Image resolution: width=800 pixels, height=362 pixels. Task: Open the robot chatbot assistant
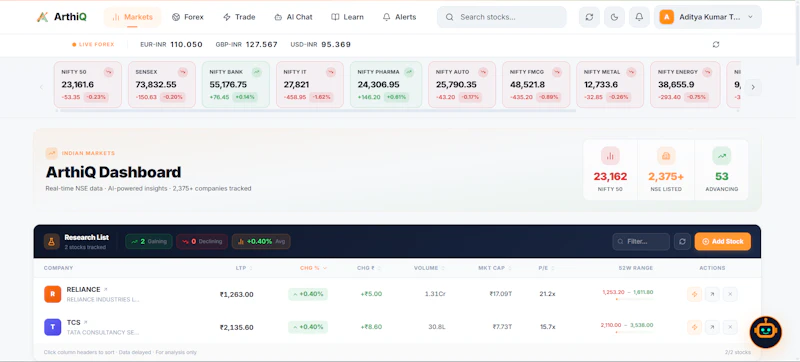click(x=765, y=332)
